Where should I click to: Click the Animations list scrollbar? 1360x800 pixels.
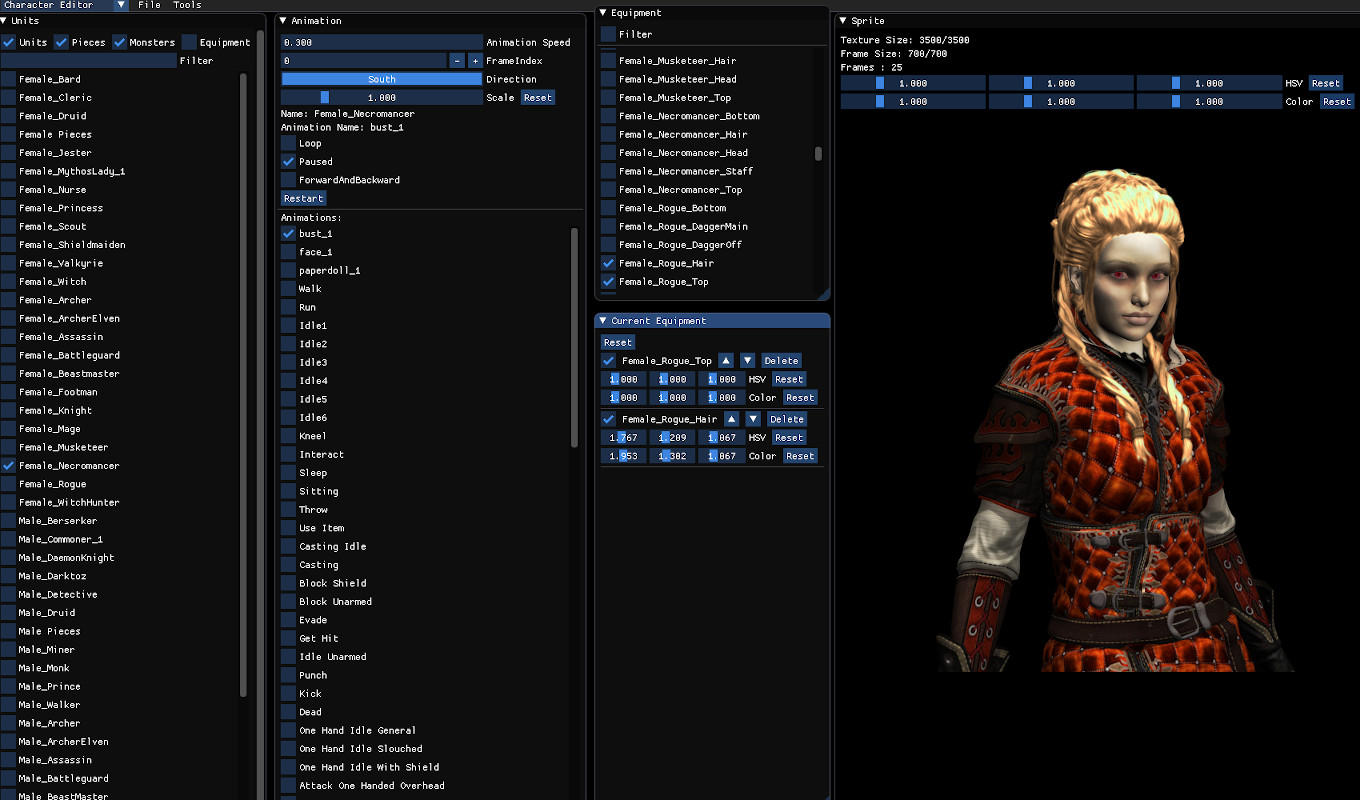574,337
